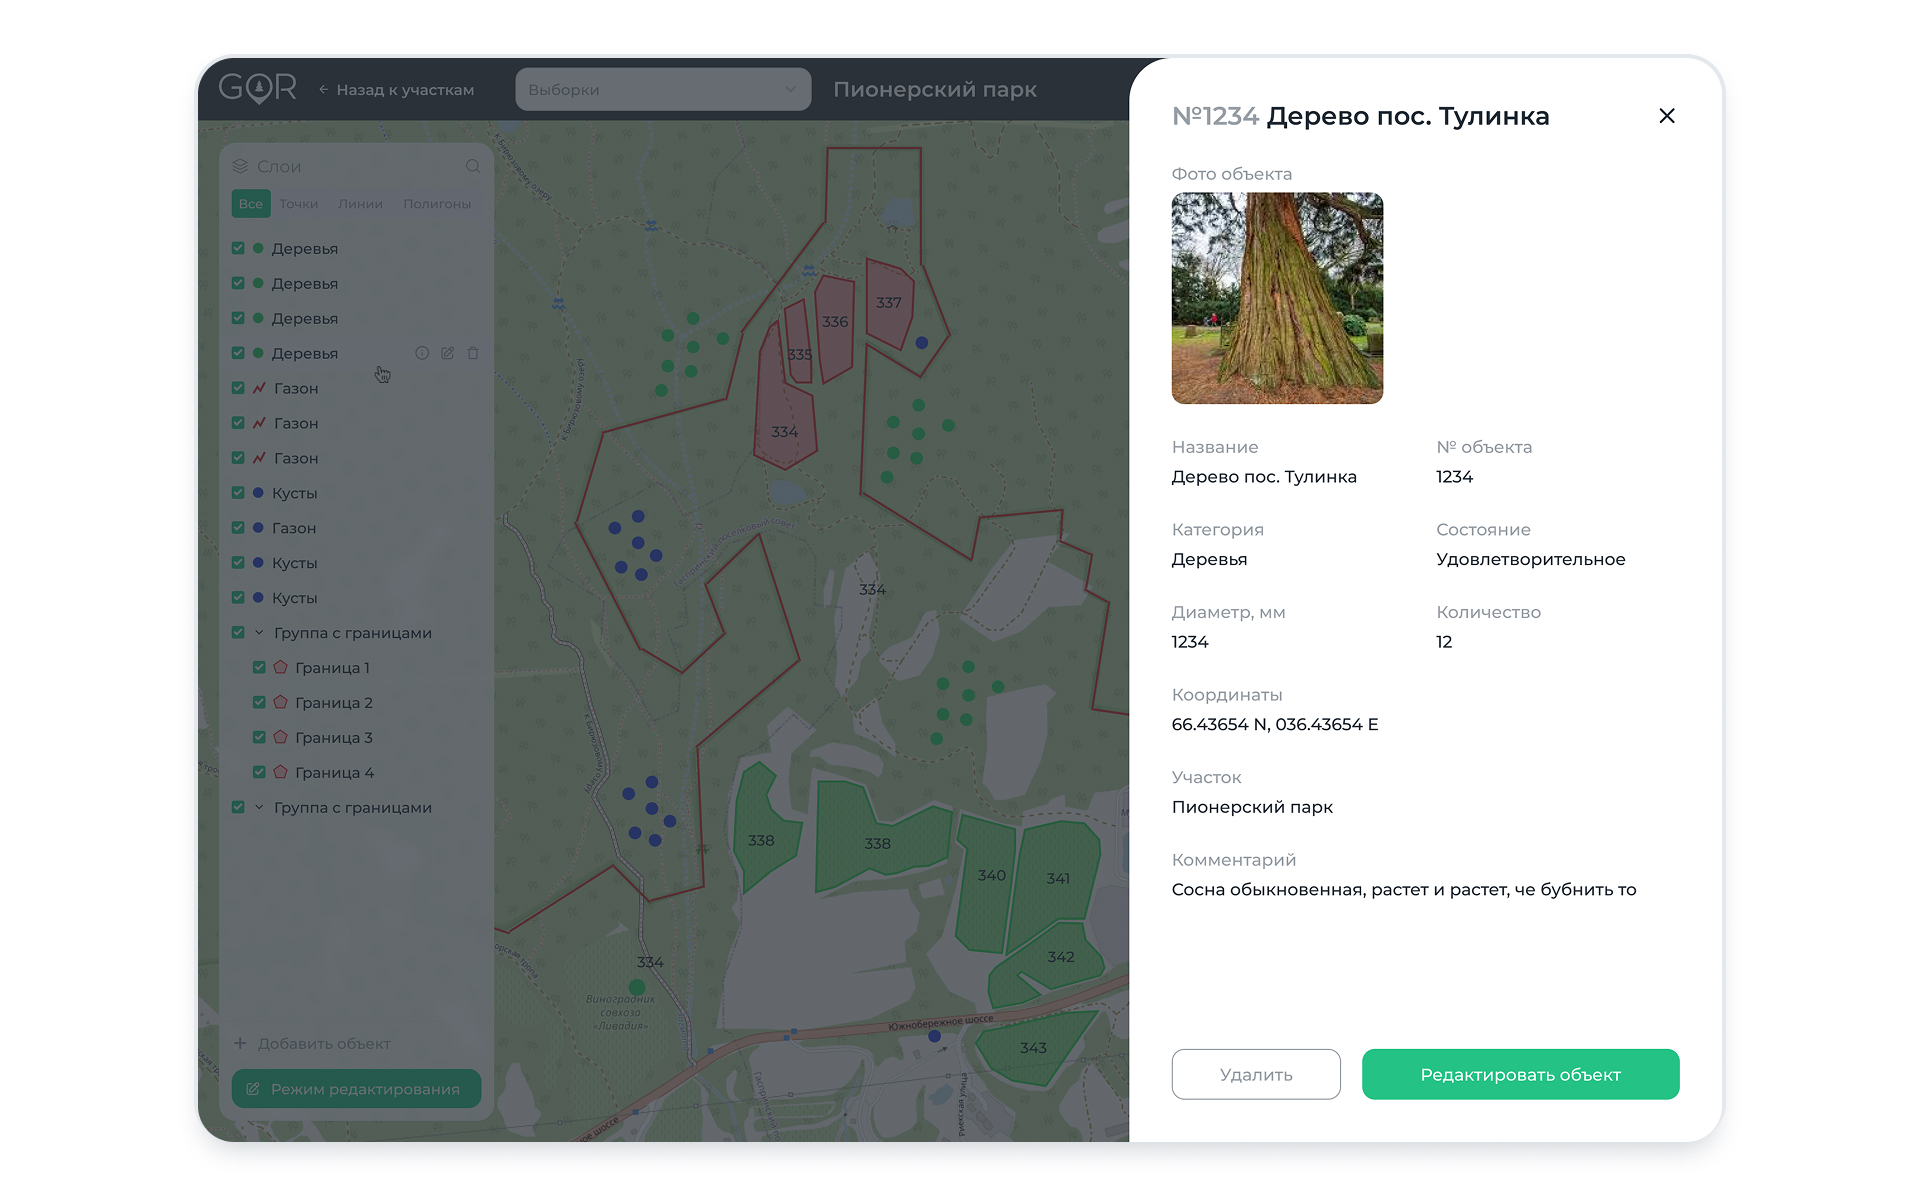The image size is (1920, 1200).
Task: Switch to the Линии tab
Action: click(360, 204)
